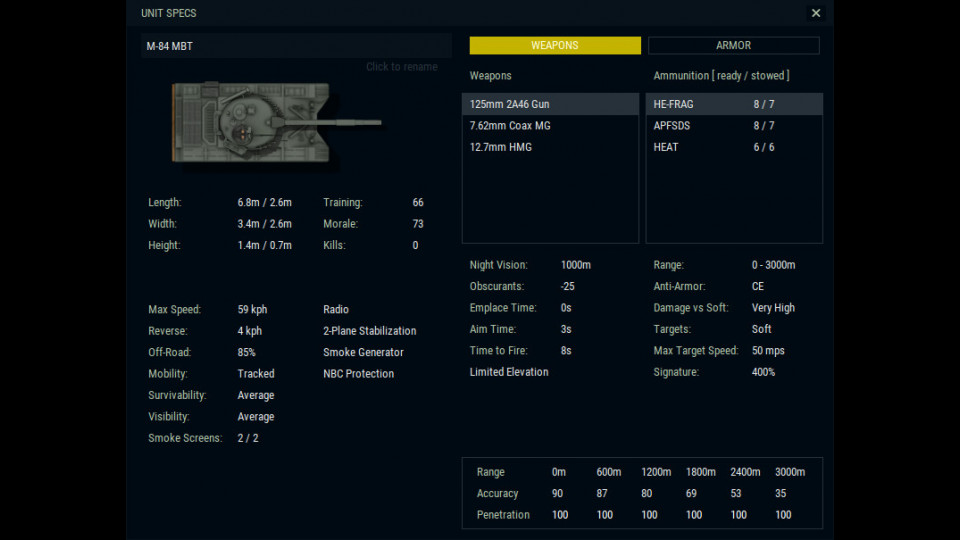Click the Damage vs Soft value Very High
960x540 pixels.
[x=773, y=307]
